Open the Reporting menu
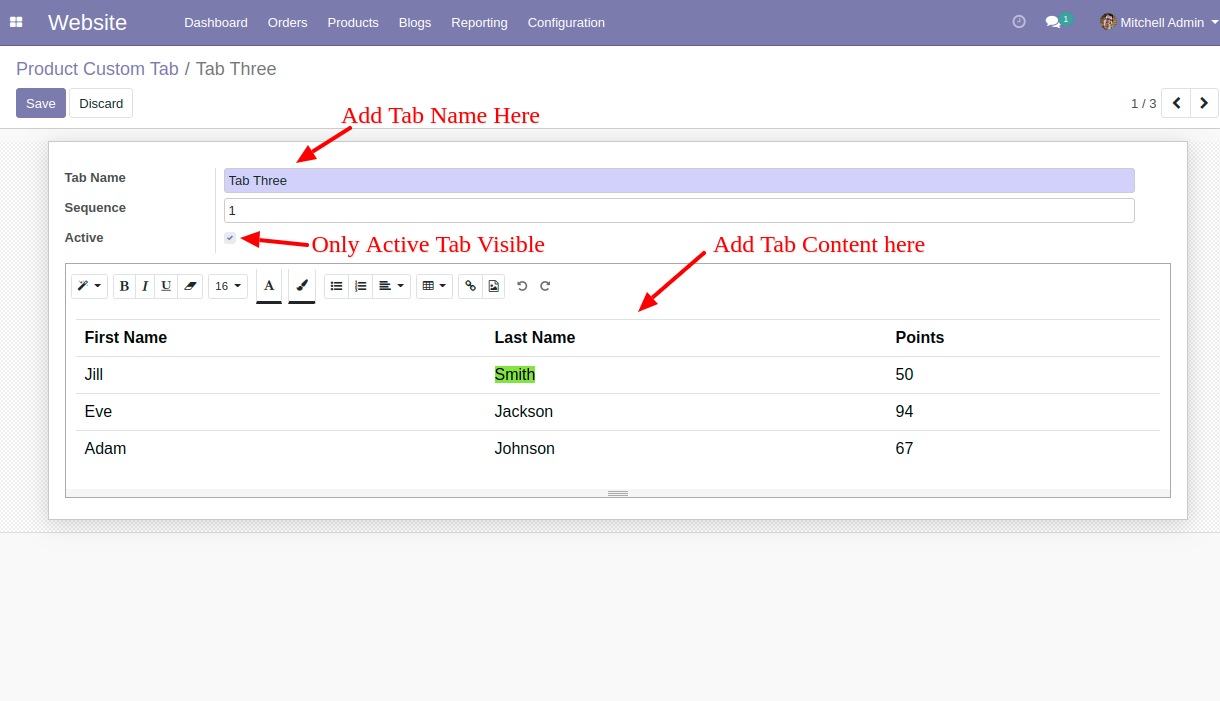The image size is (1220, 701). (479, 22)
